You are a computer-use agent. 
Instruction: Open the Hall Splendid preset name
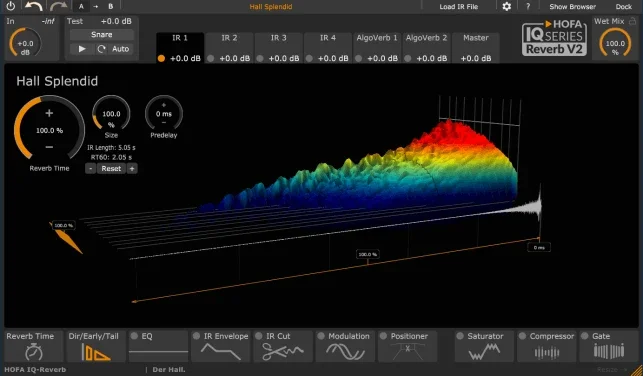pyautogui.click(x=271, y=7)
